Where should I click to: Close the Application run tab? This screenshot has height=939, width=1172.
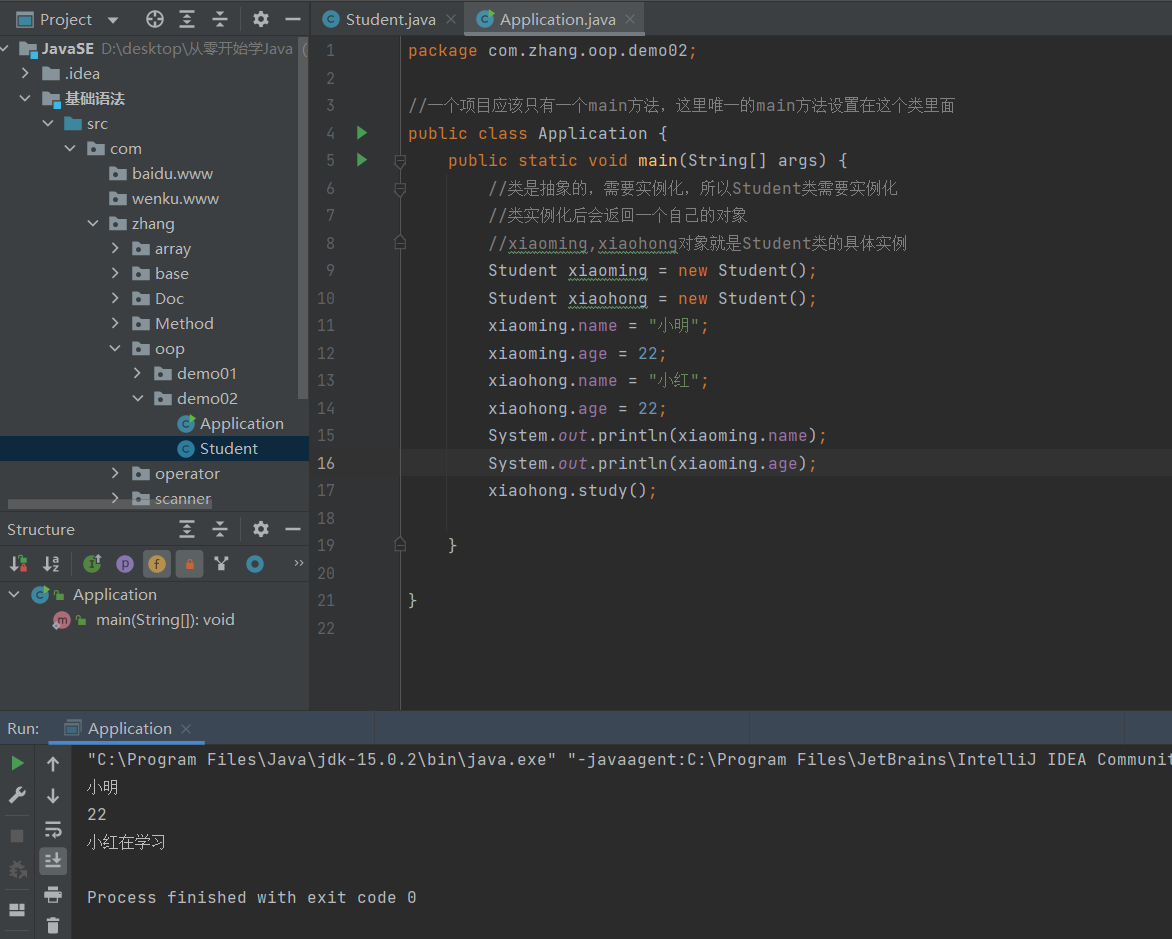[x=186, y=729]
